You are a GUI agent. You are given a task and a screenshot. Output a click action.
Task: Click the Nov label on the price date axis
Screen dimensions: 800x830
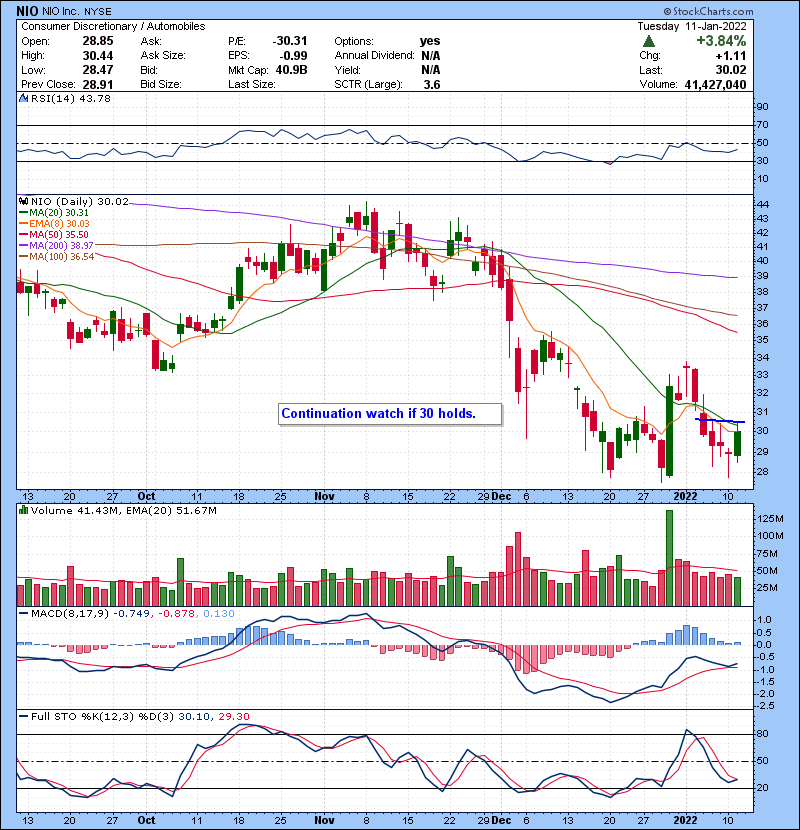click(x=324, y=496)
